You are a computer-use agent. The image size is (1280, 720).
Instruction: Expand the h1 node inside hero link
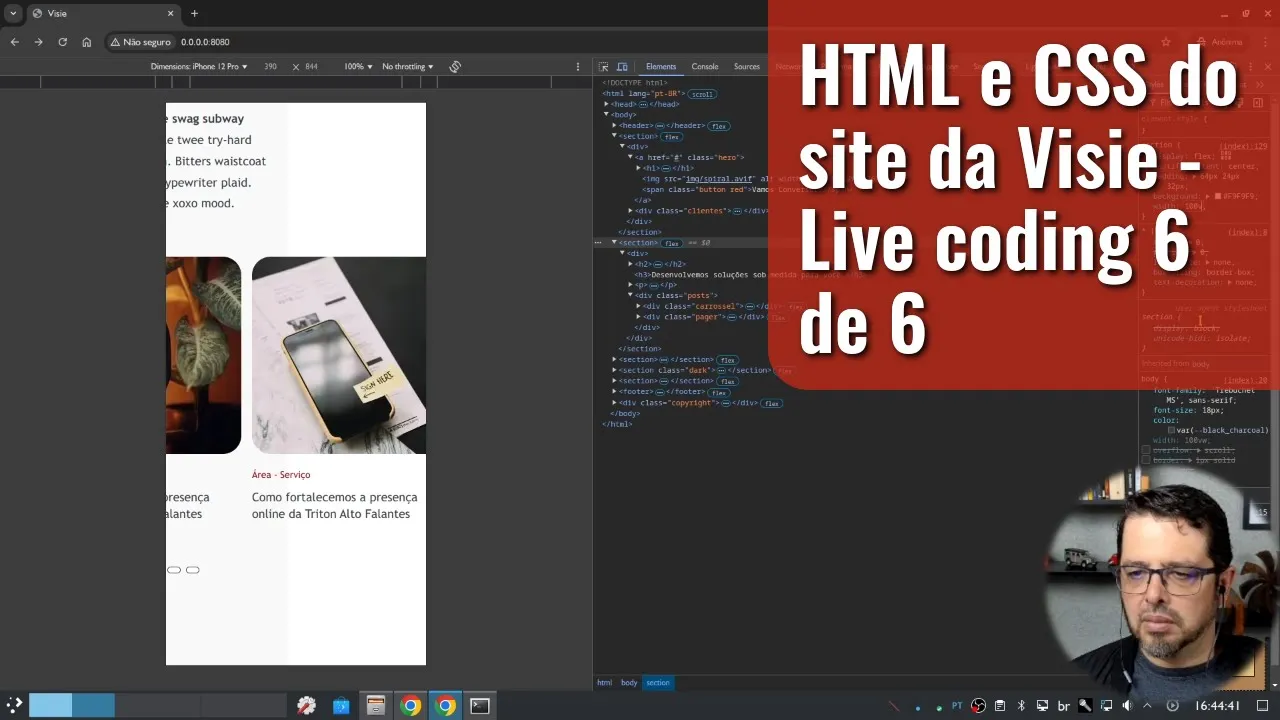click(x=639, y=168)
